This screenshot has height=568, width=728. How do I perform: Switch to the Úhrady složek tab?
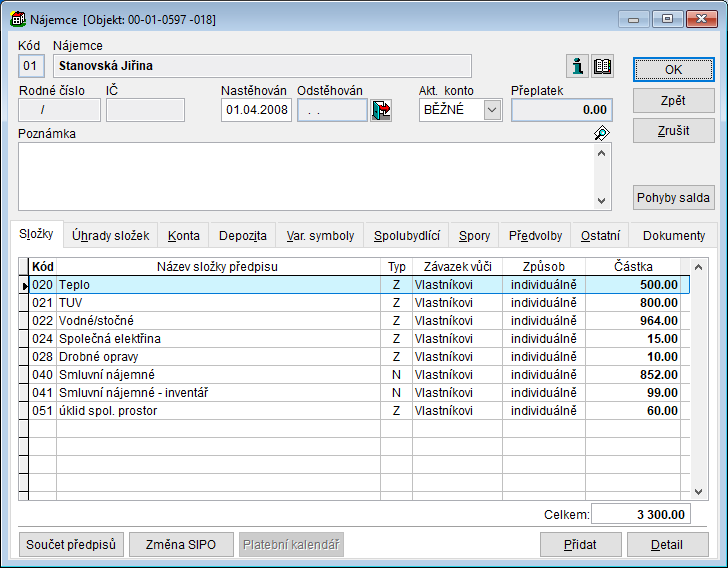(x=110, y=236)
